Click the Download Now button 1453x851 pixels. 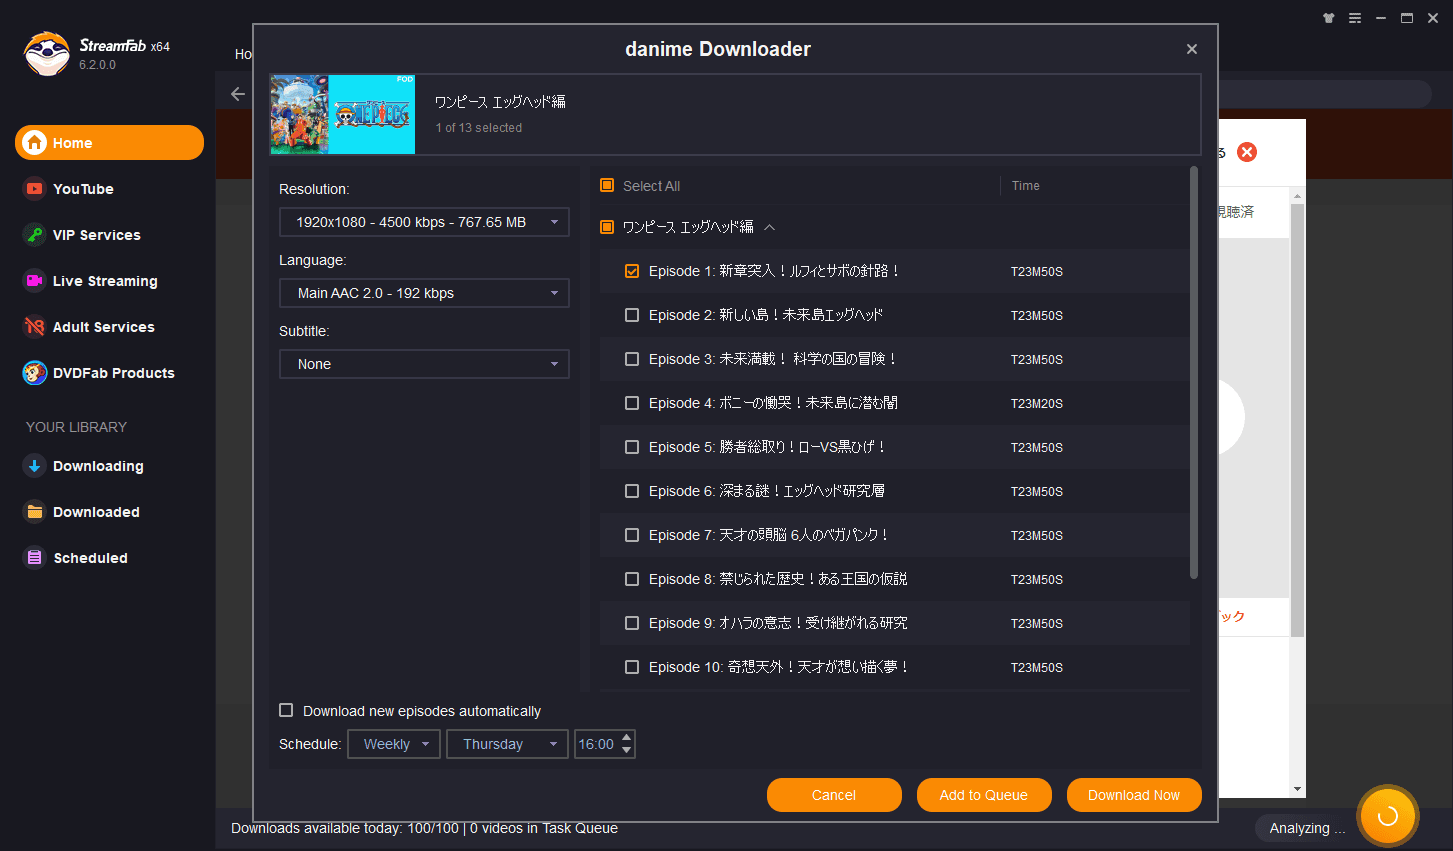coord(1134,795)
